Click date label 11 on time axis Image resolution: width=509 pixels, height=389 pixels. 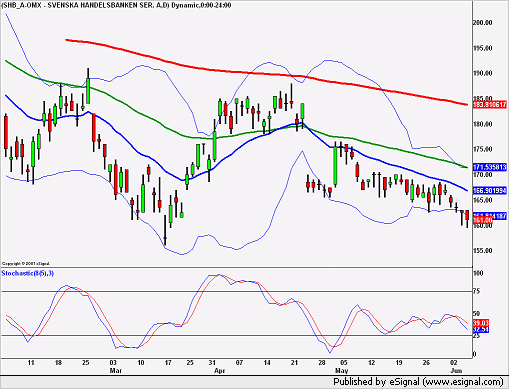[31, 363]
